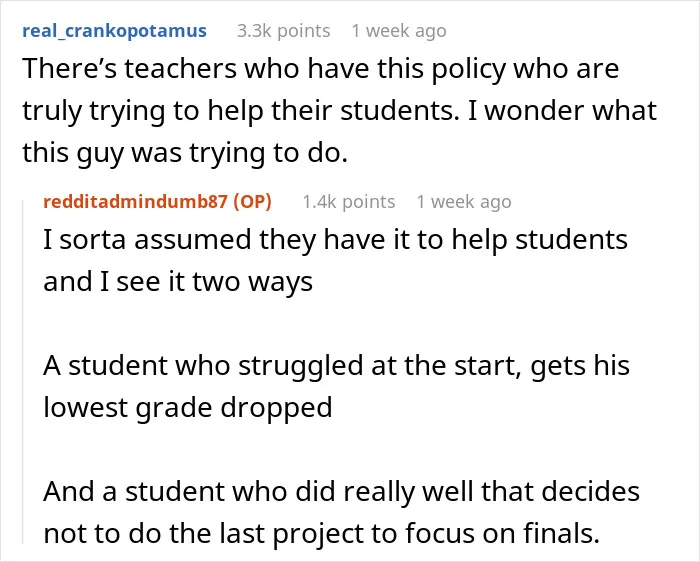The width and height of the screenshot is (700, 562).
Task: Click the 3.3k points score
Action: click(x=283, y=31)
